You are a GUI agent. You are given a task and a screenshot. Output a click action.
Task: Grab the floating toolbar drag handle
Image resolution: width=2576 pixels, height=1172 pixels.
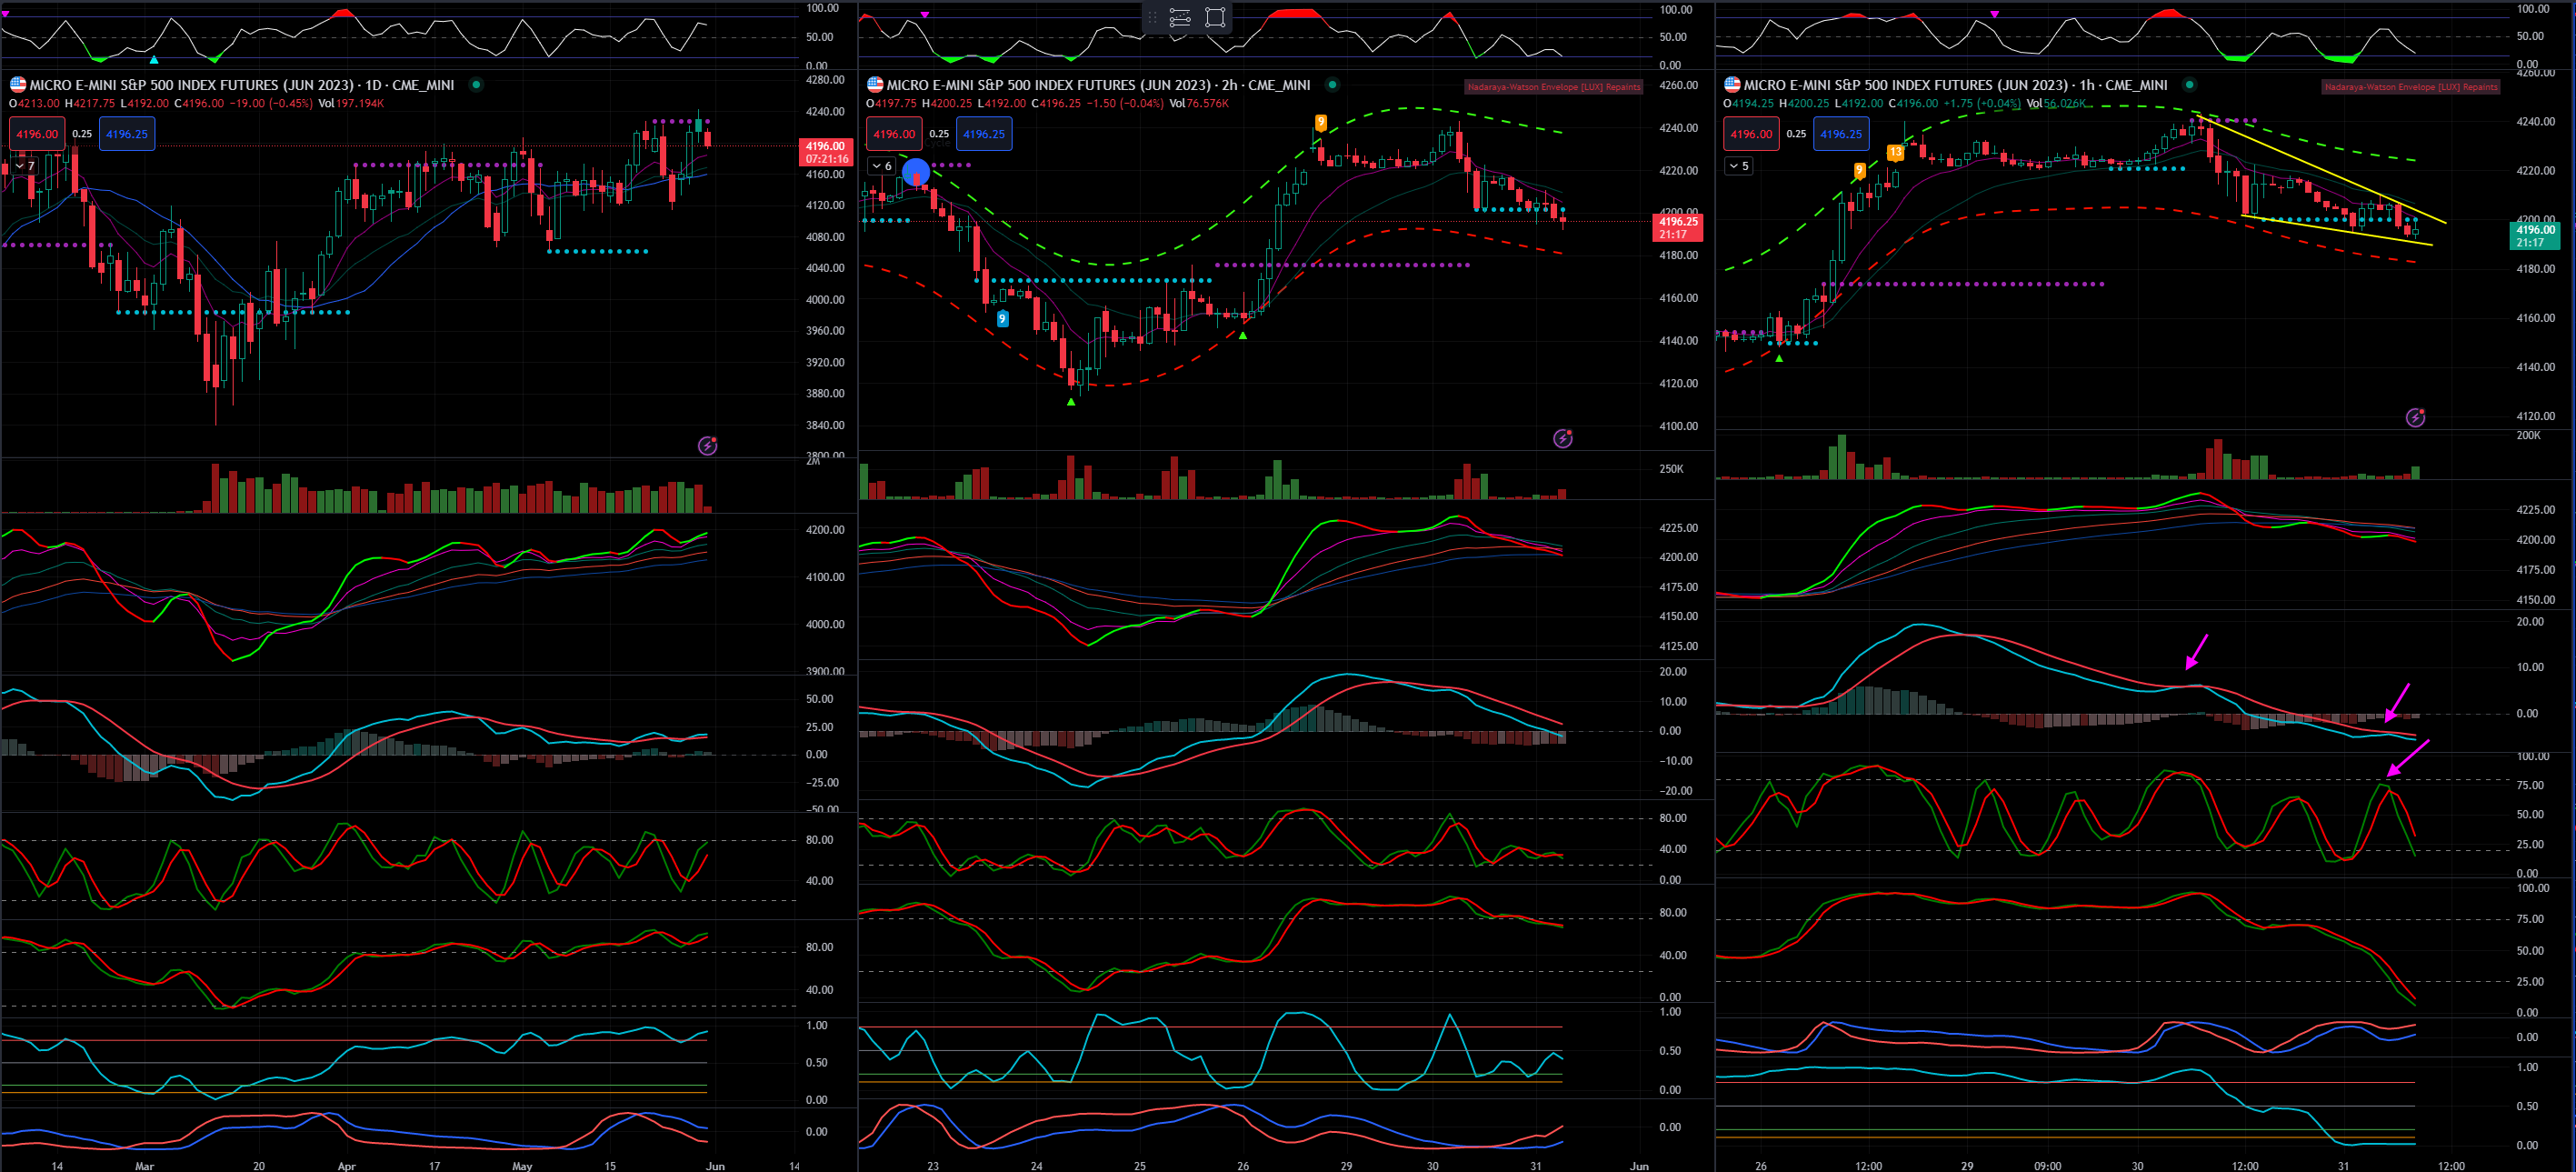[x=1152, y=17]
